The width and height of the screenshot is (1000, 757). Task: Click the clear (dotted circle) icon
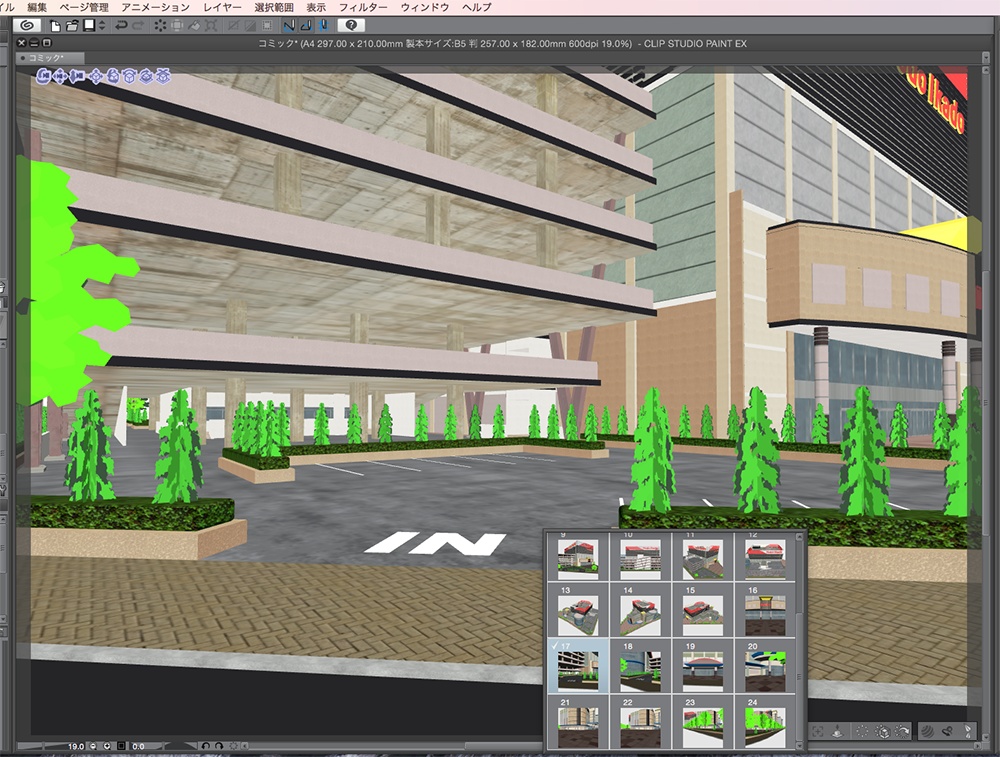tap(159, 26)
